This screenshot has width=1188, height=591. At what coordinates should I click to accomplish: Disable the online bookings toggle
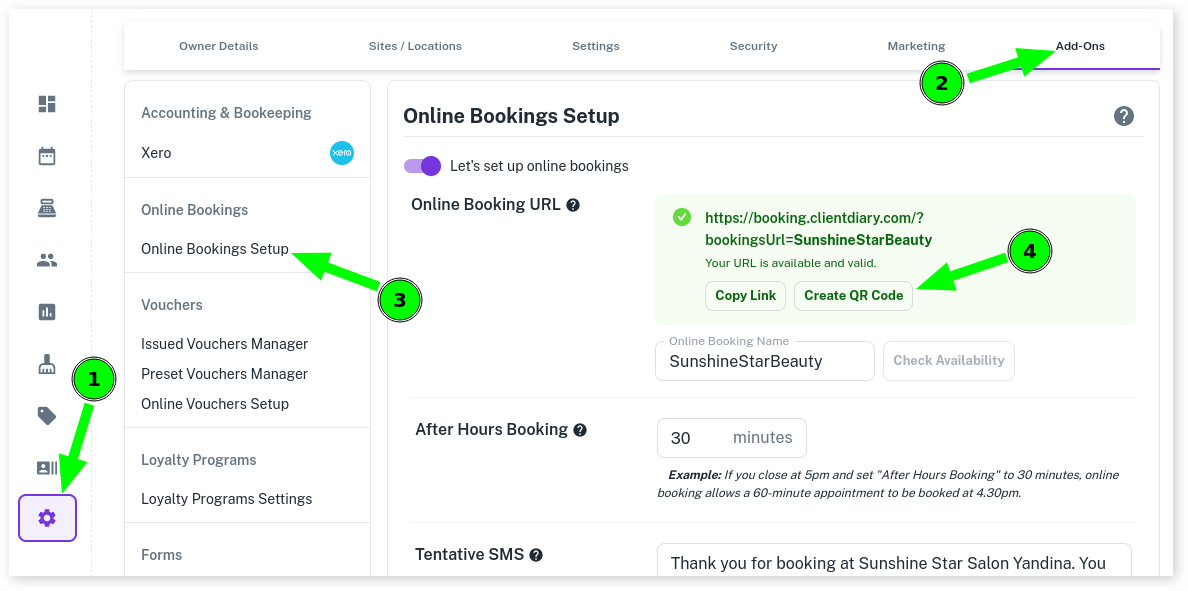coord(422,166)
